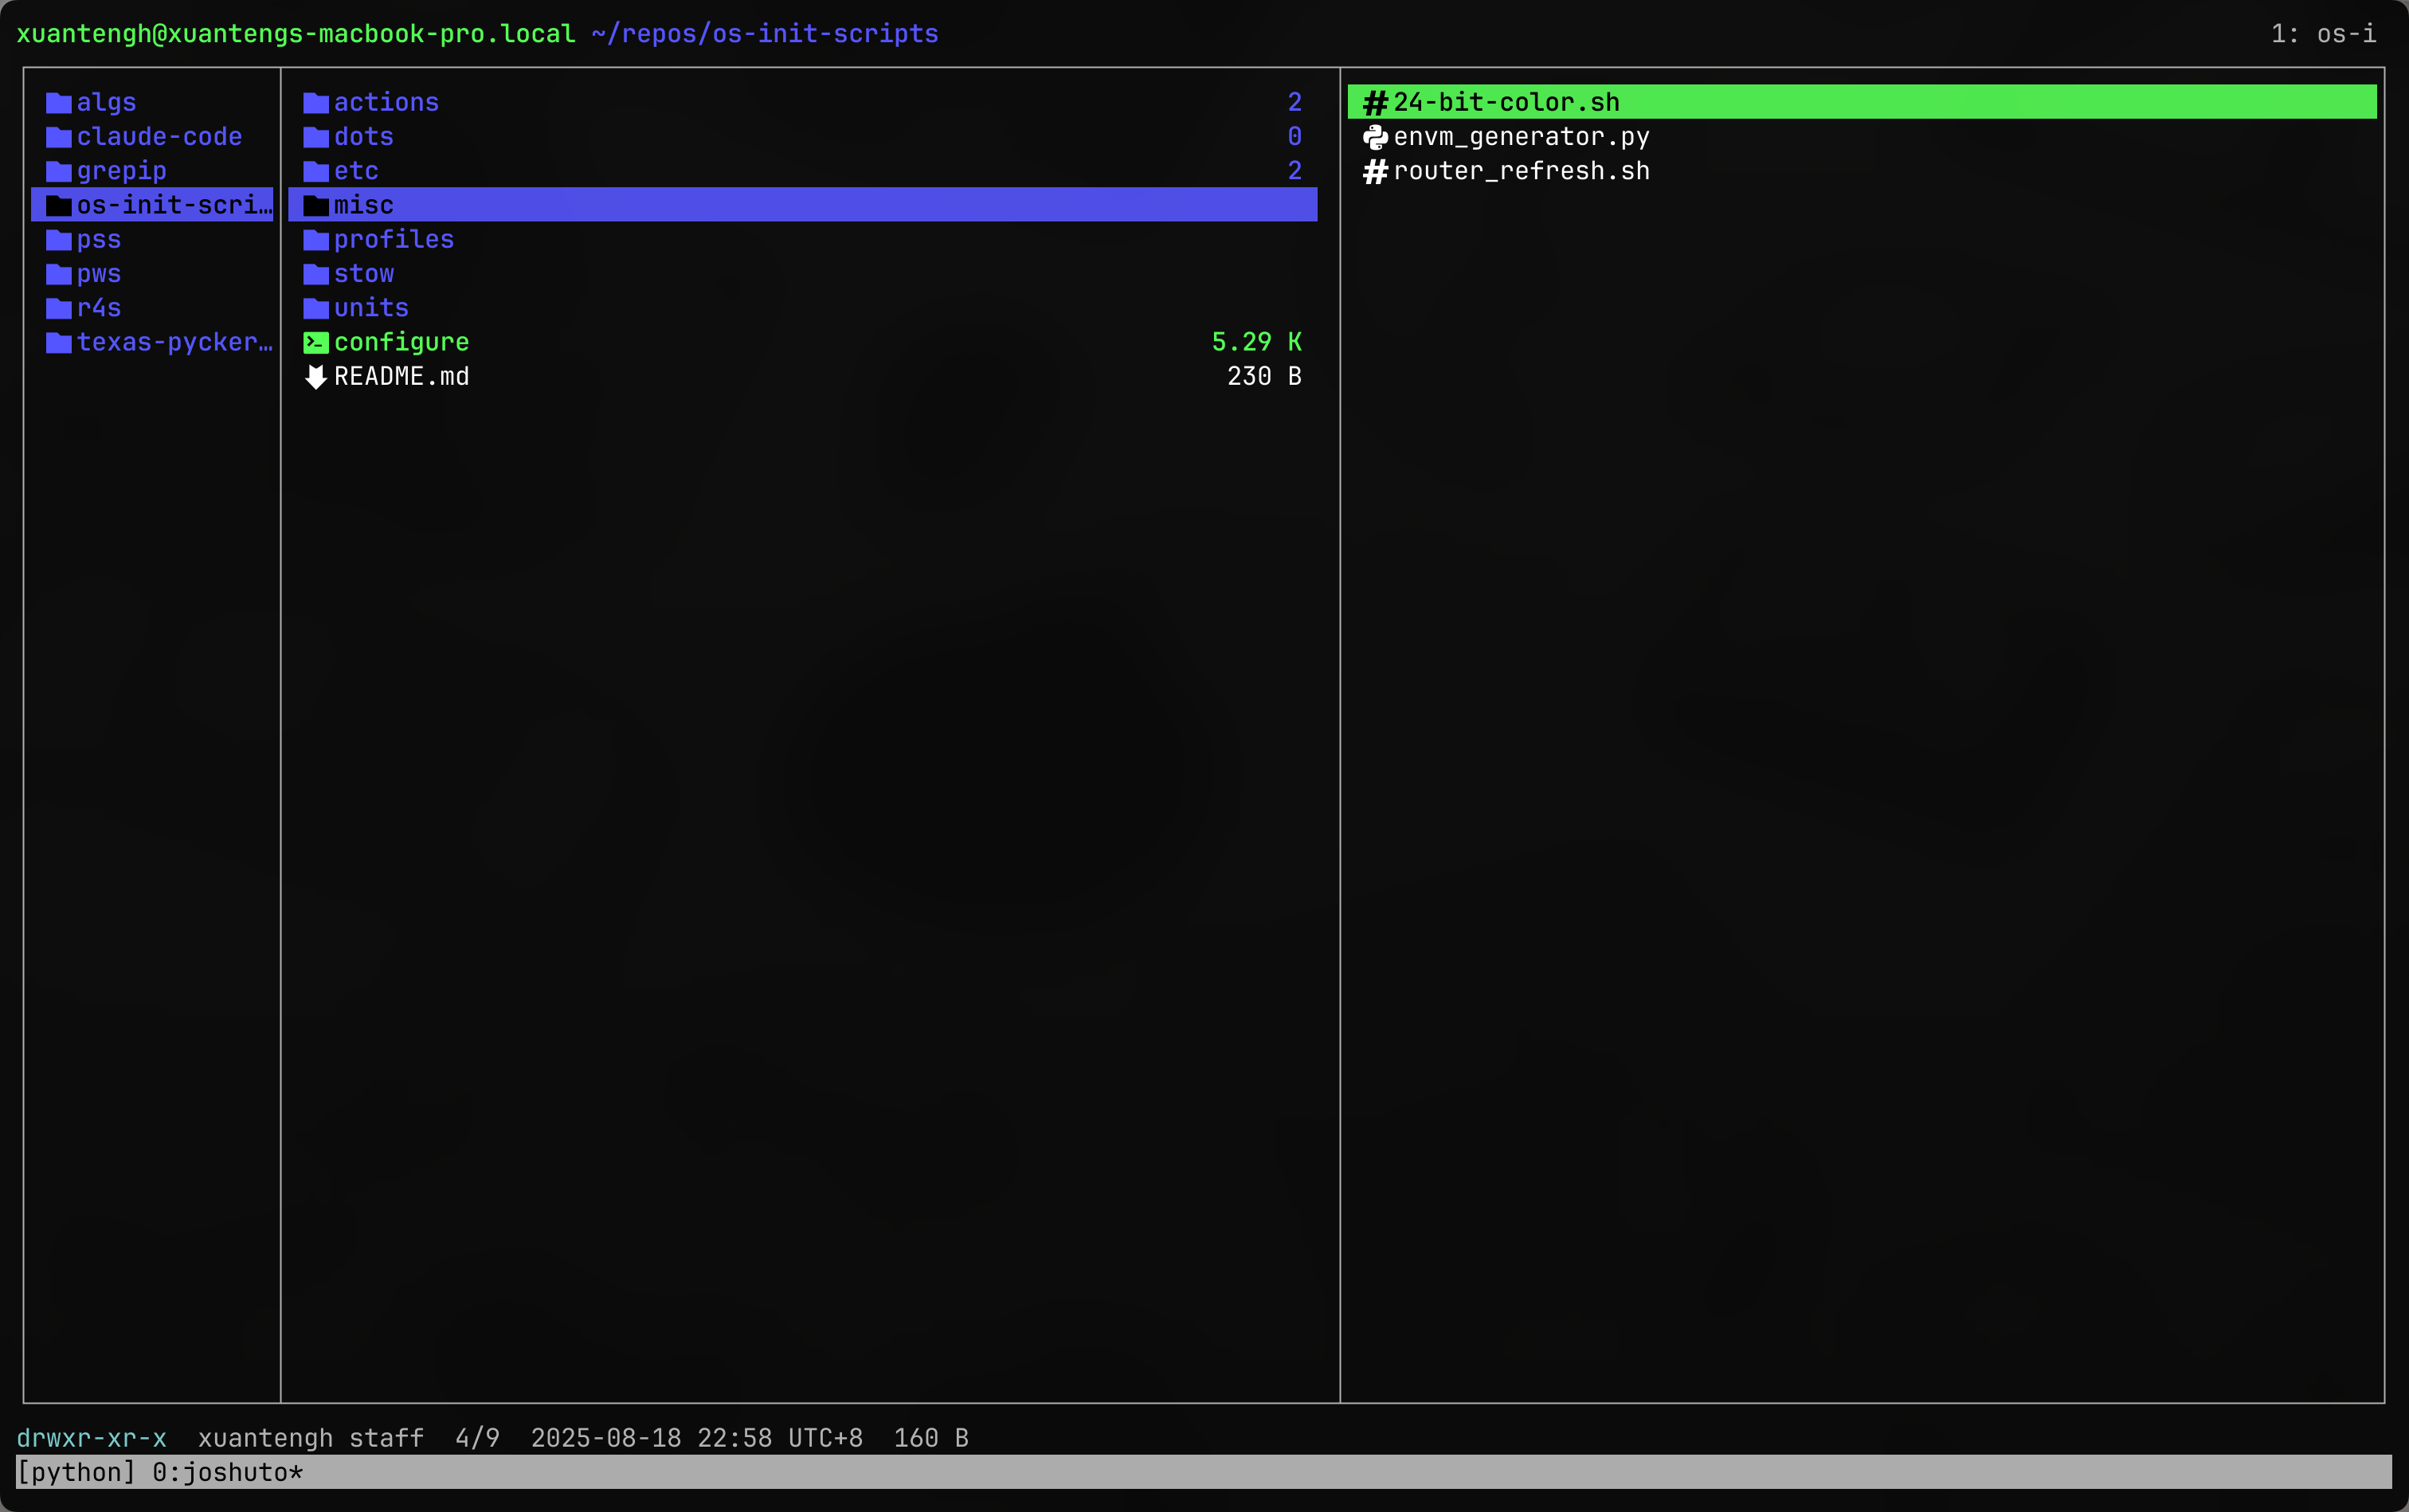
Task: Click the folder icon beside algs
Action: click(58, 103)
